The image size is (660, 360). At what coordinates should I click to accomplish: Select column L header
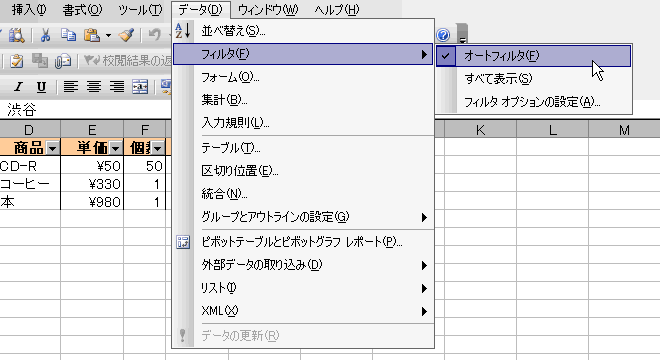tap(552, 130)
